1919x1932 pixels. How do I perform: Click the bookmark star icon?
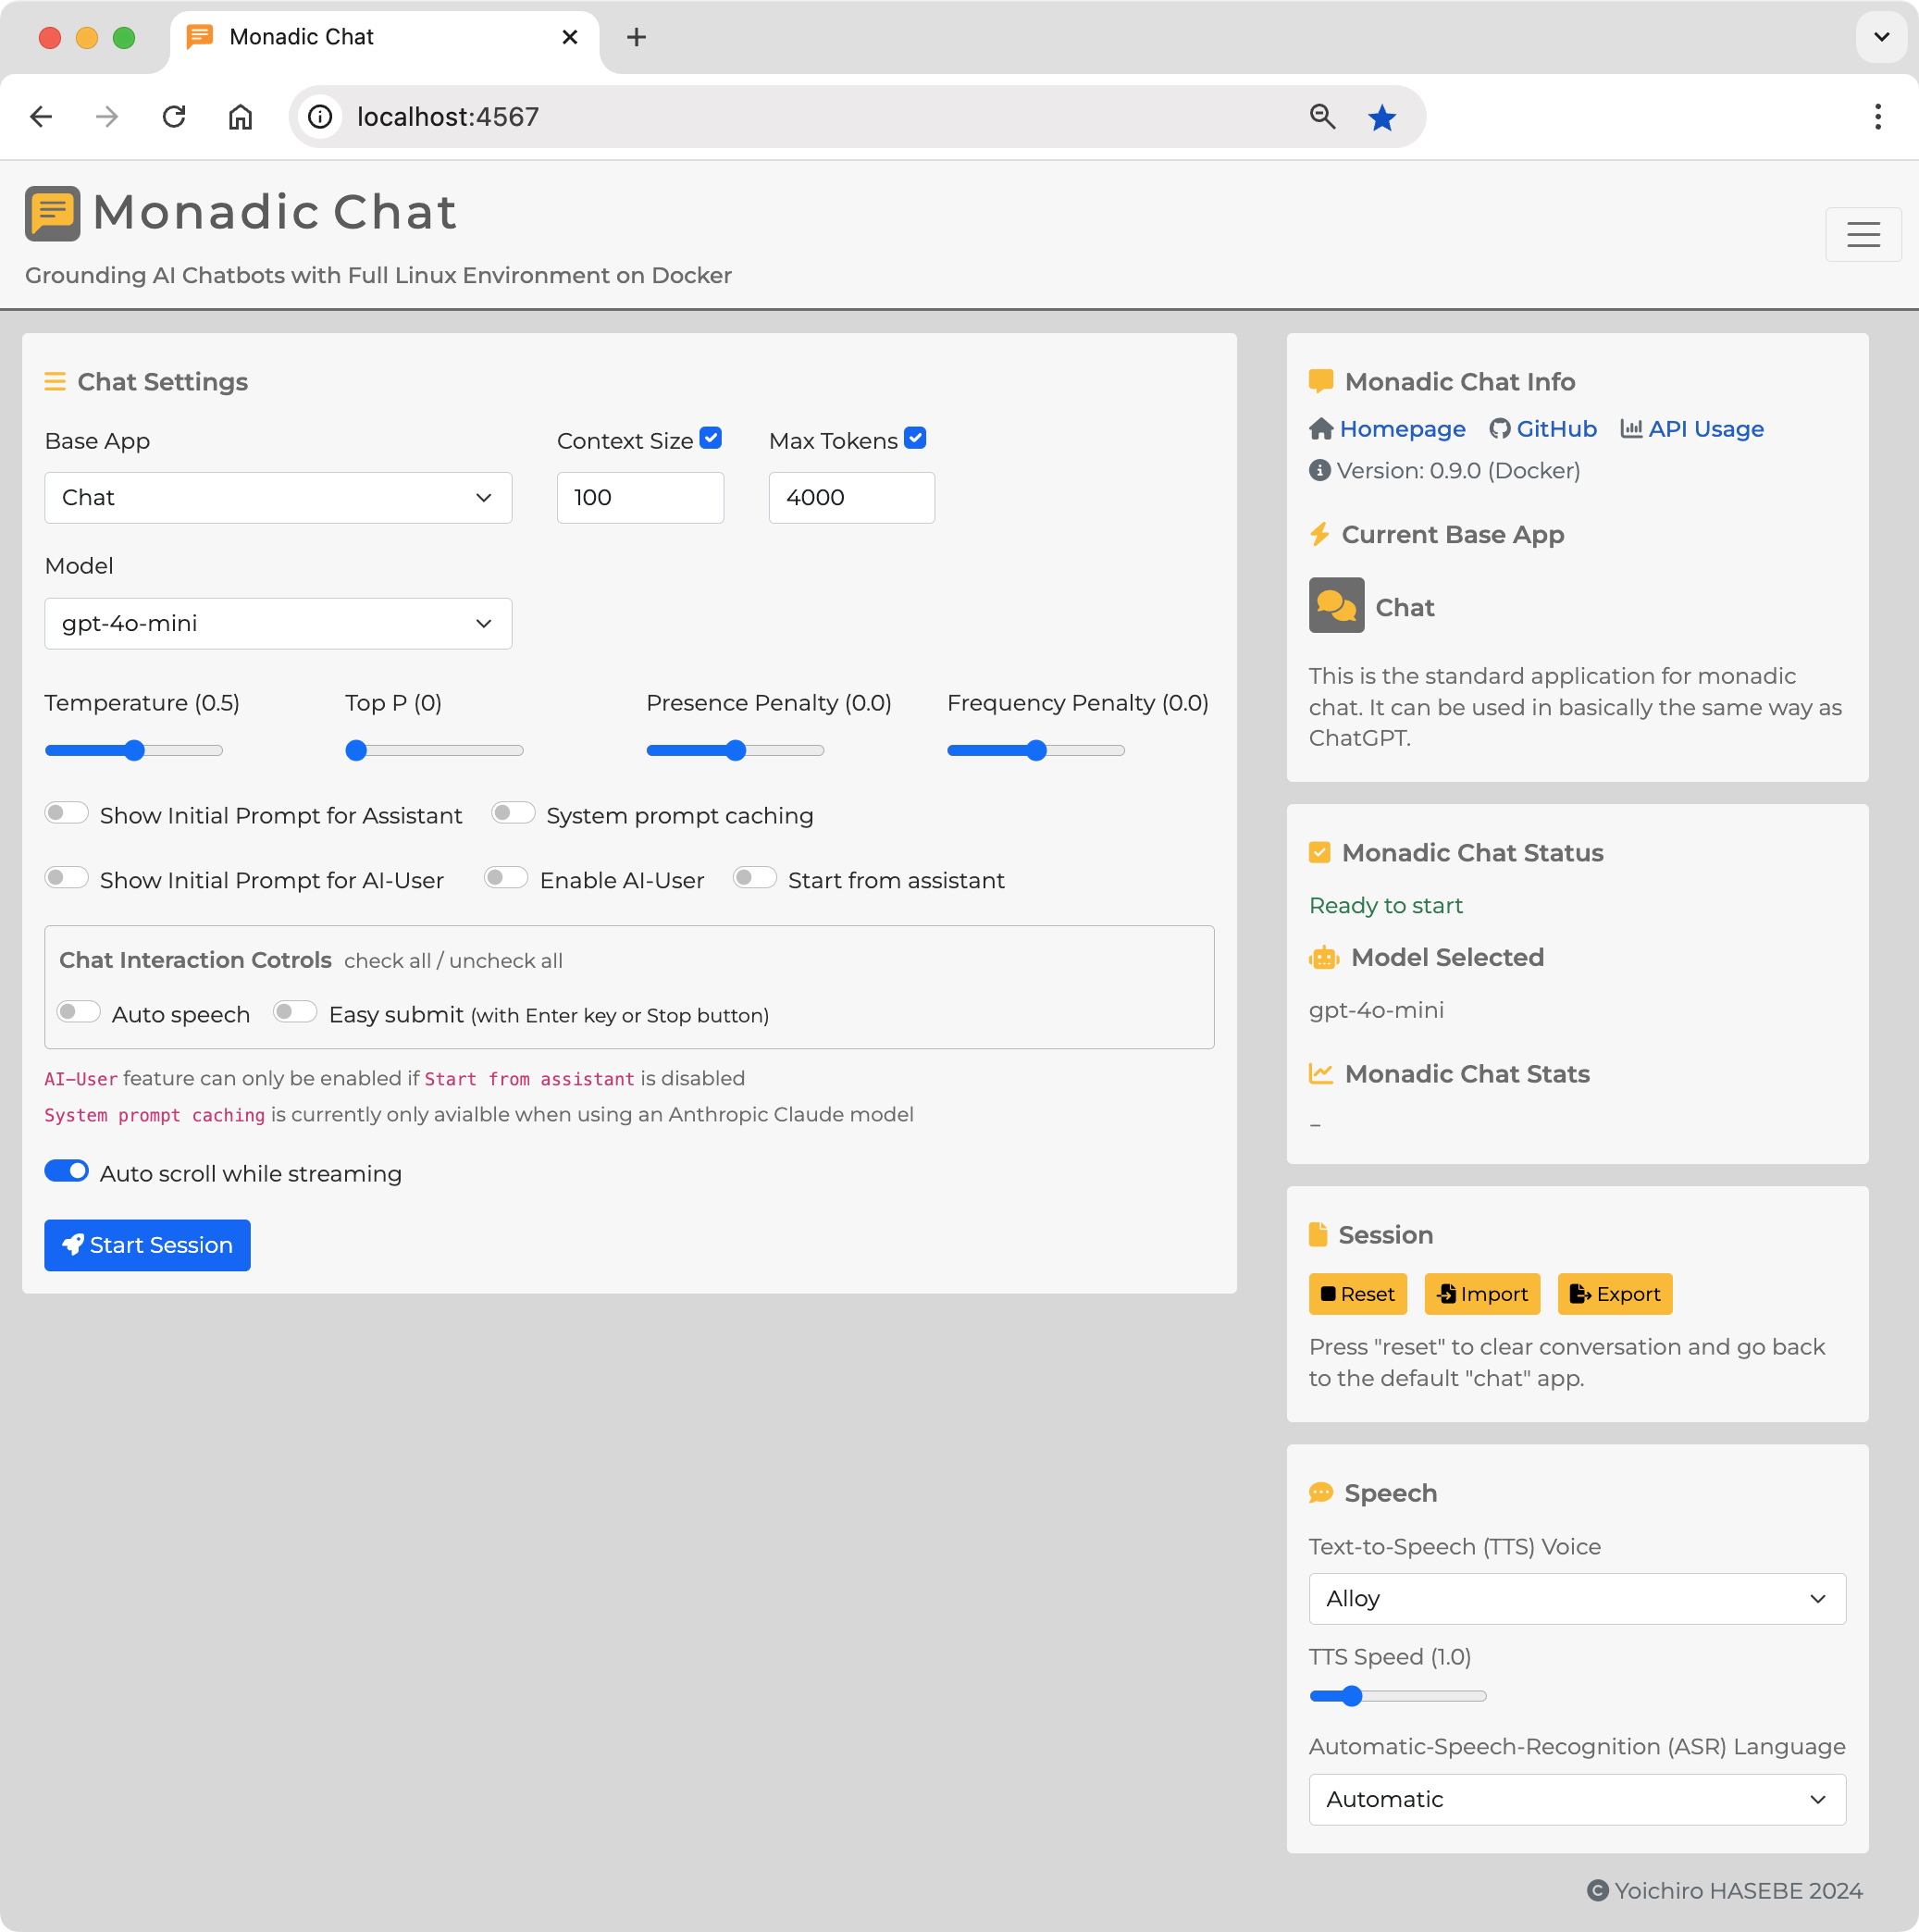point(1381,117)
